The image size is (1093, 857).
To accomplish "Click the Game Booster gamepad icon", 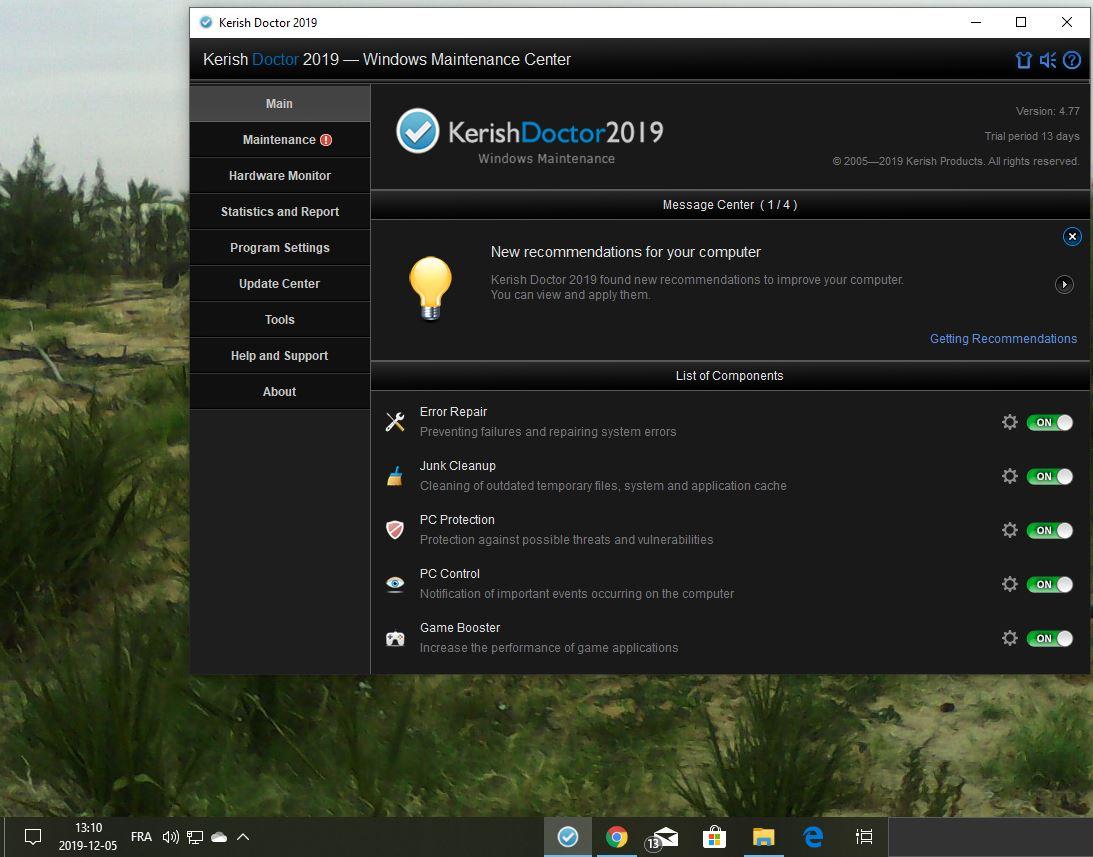I will click(395, 638).
